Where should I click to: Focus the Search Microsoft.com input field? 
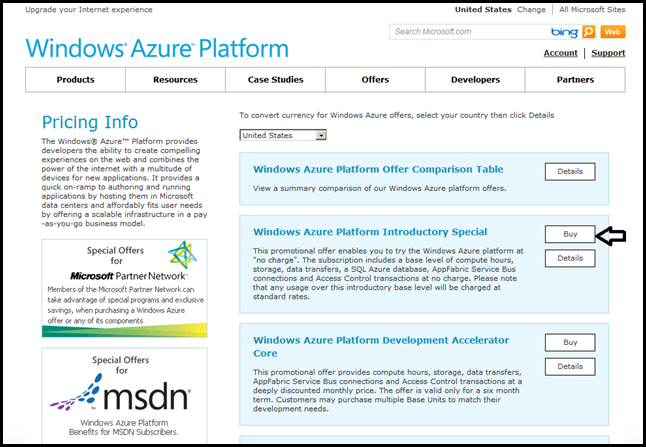(x=470, y=32)
